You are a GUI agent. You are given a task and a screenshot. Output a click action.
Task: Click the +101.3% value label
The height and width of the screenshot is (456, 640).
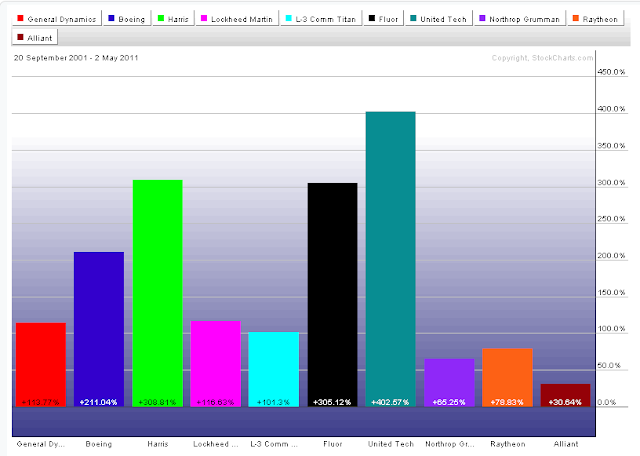pyautogui.click(x=273, y=402)
